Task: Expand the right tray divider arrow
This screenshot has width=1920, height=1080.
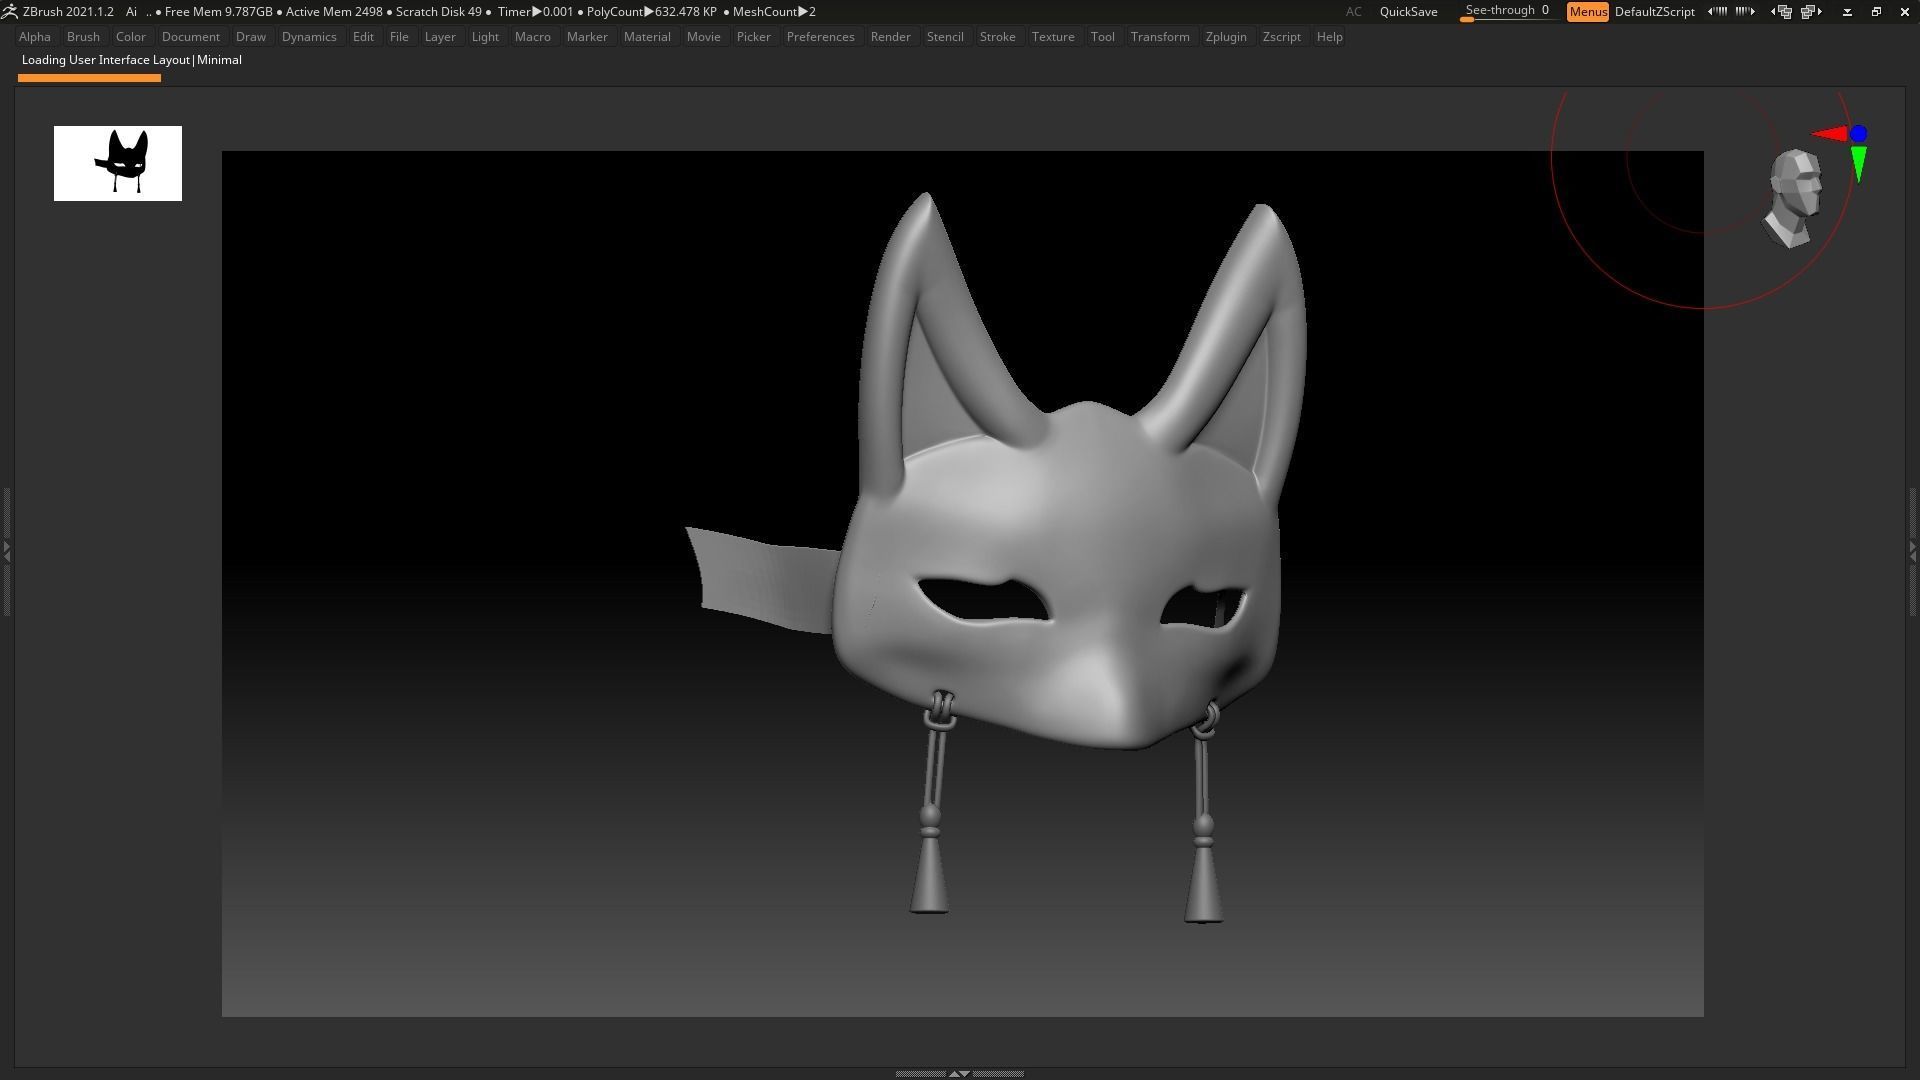Action: 1913,550
